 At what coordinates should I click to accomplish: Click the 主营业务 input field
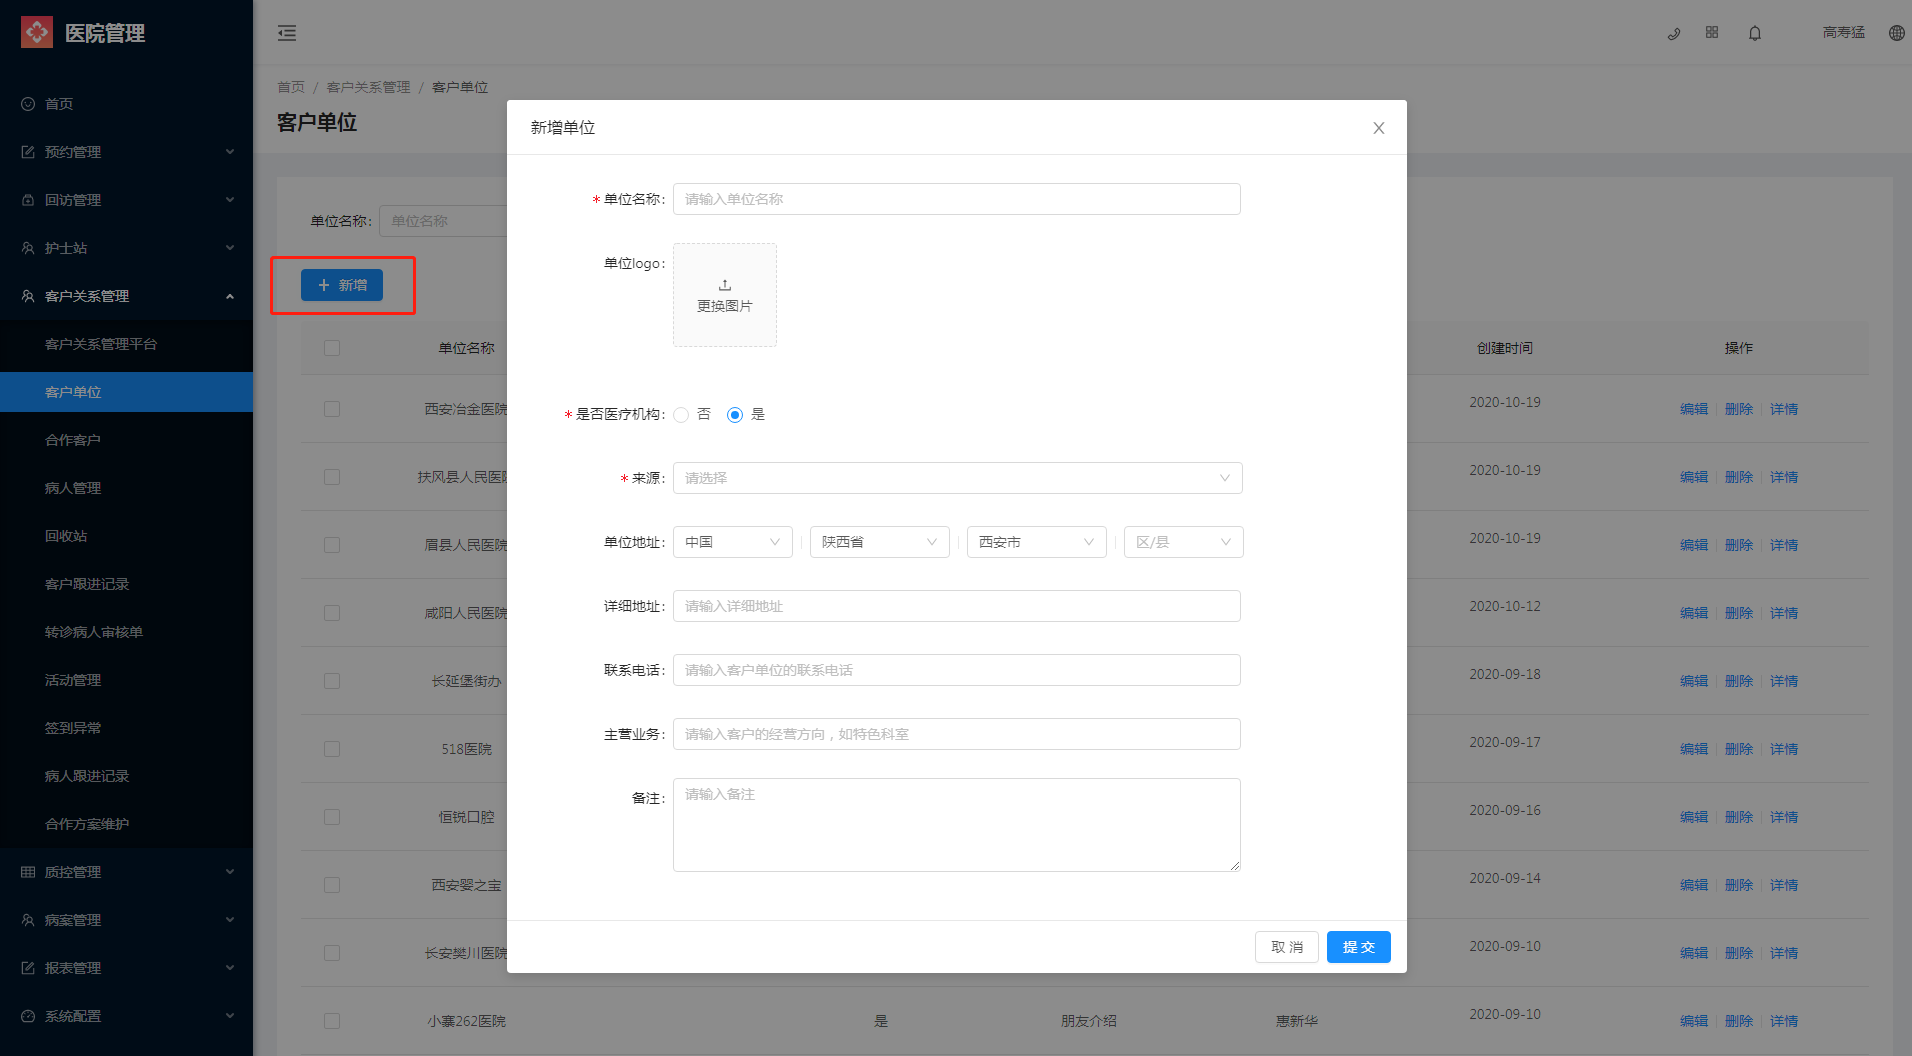click(x=957, y=734)
